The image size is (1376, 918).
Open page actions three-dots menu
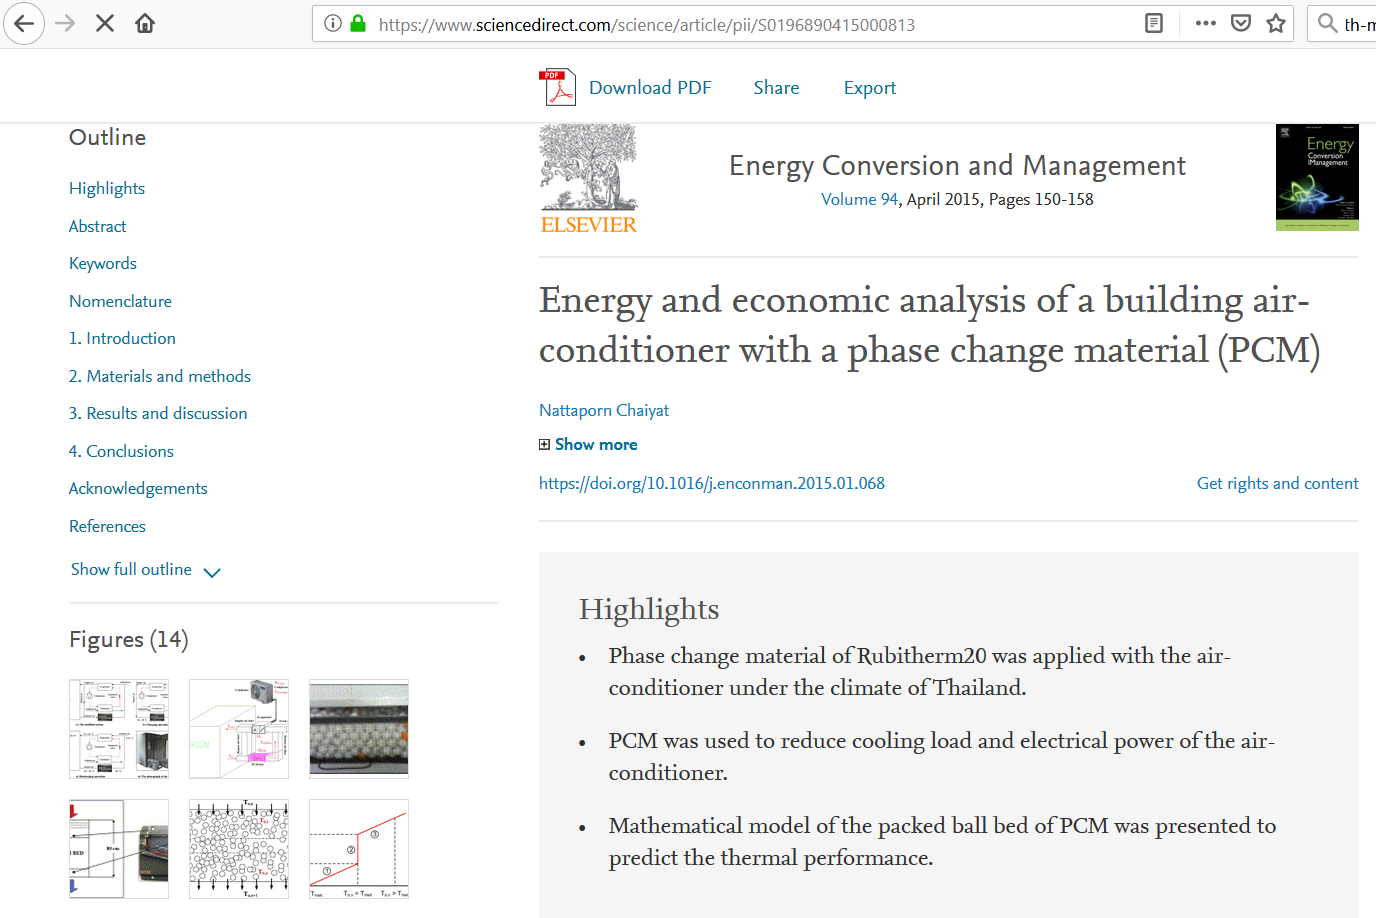pyautogui.click(x=1206, y=23)
